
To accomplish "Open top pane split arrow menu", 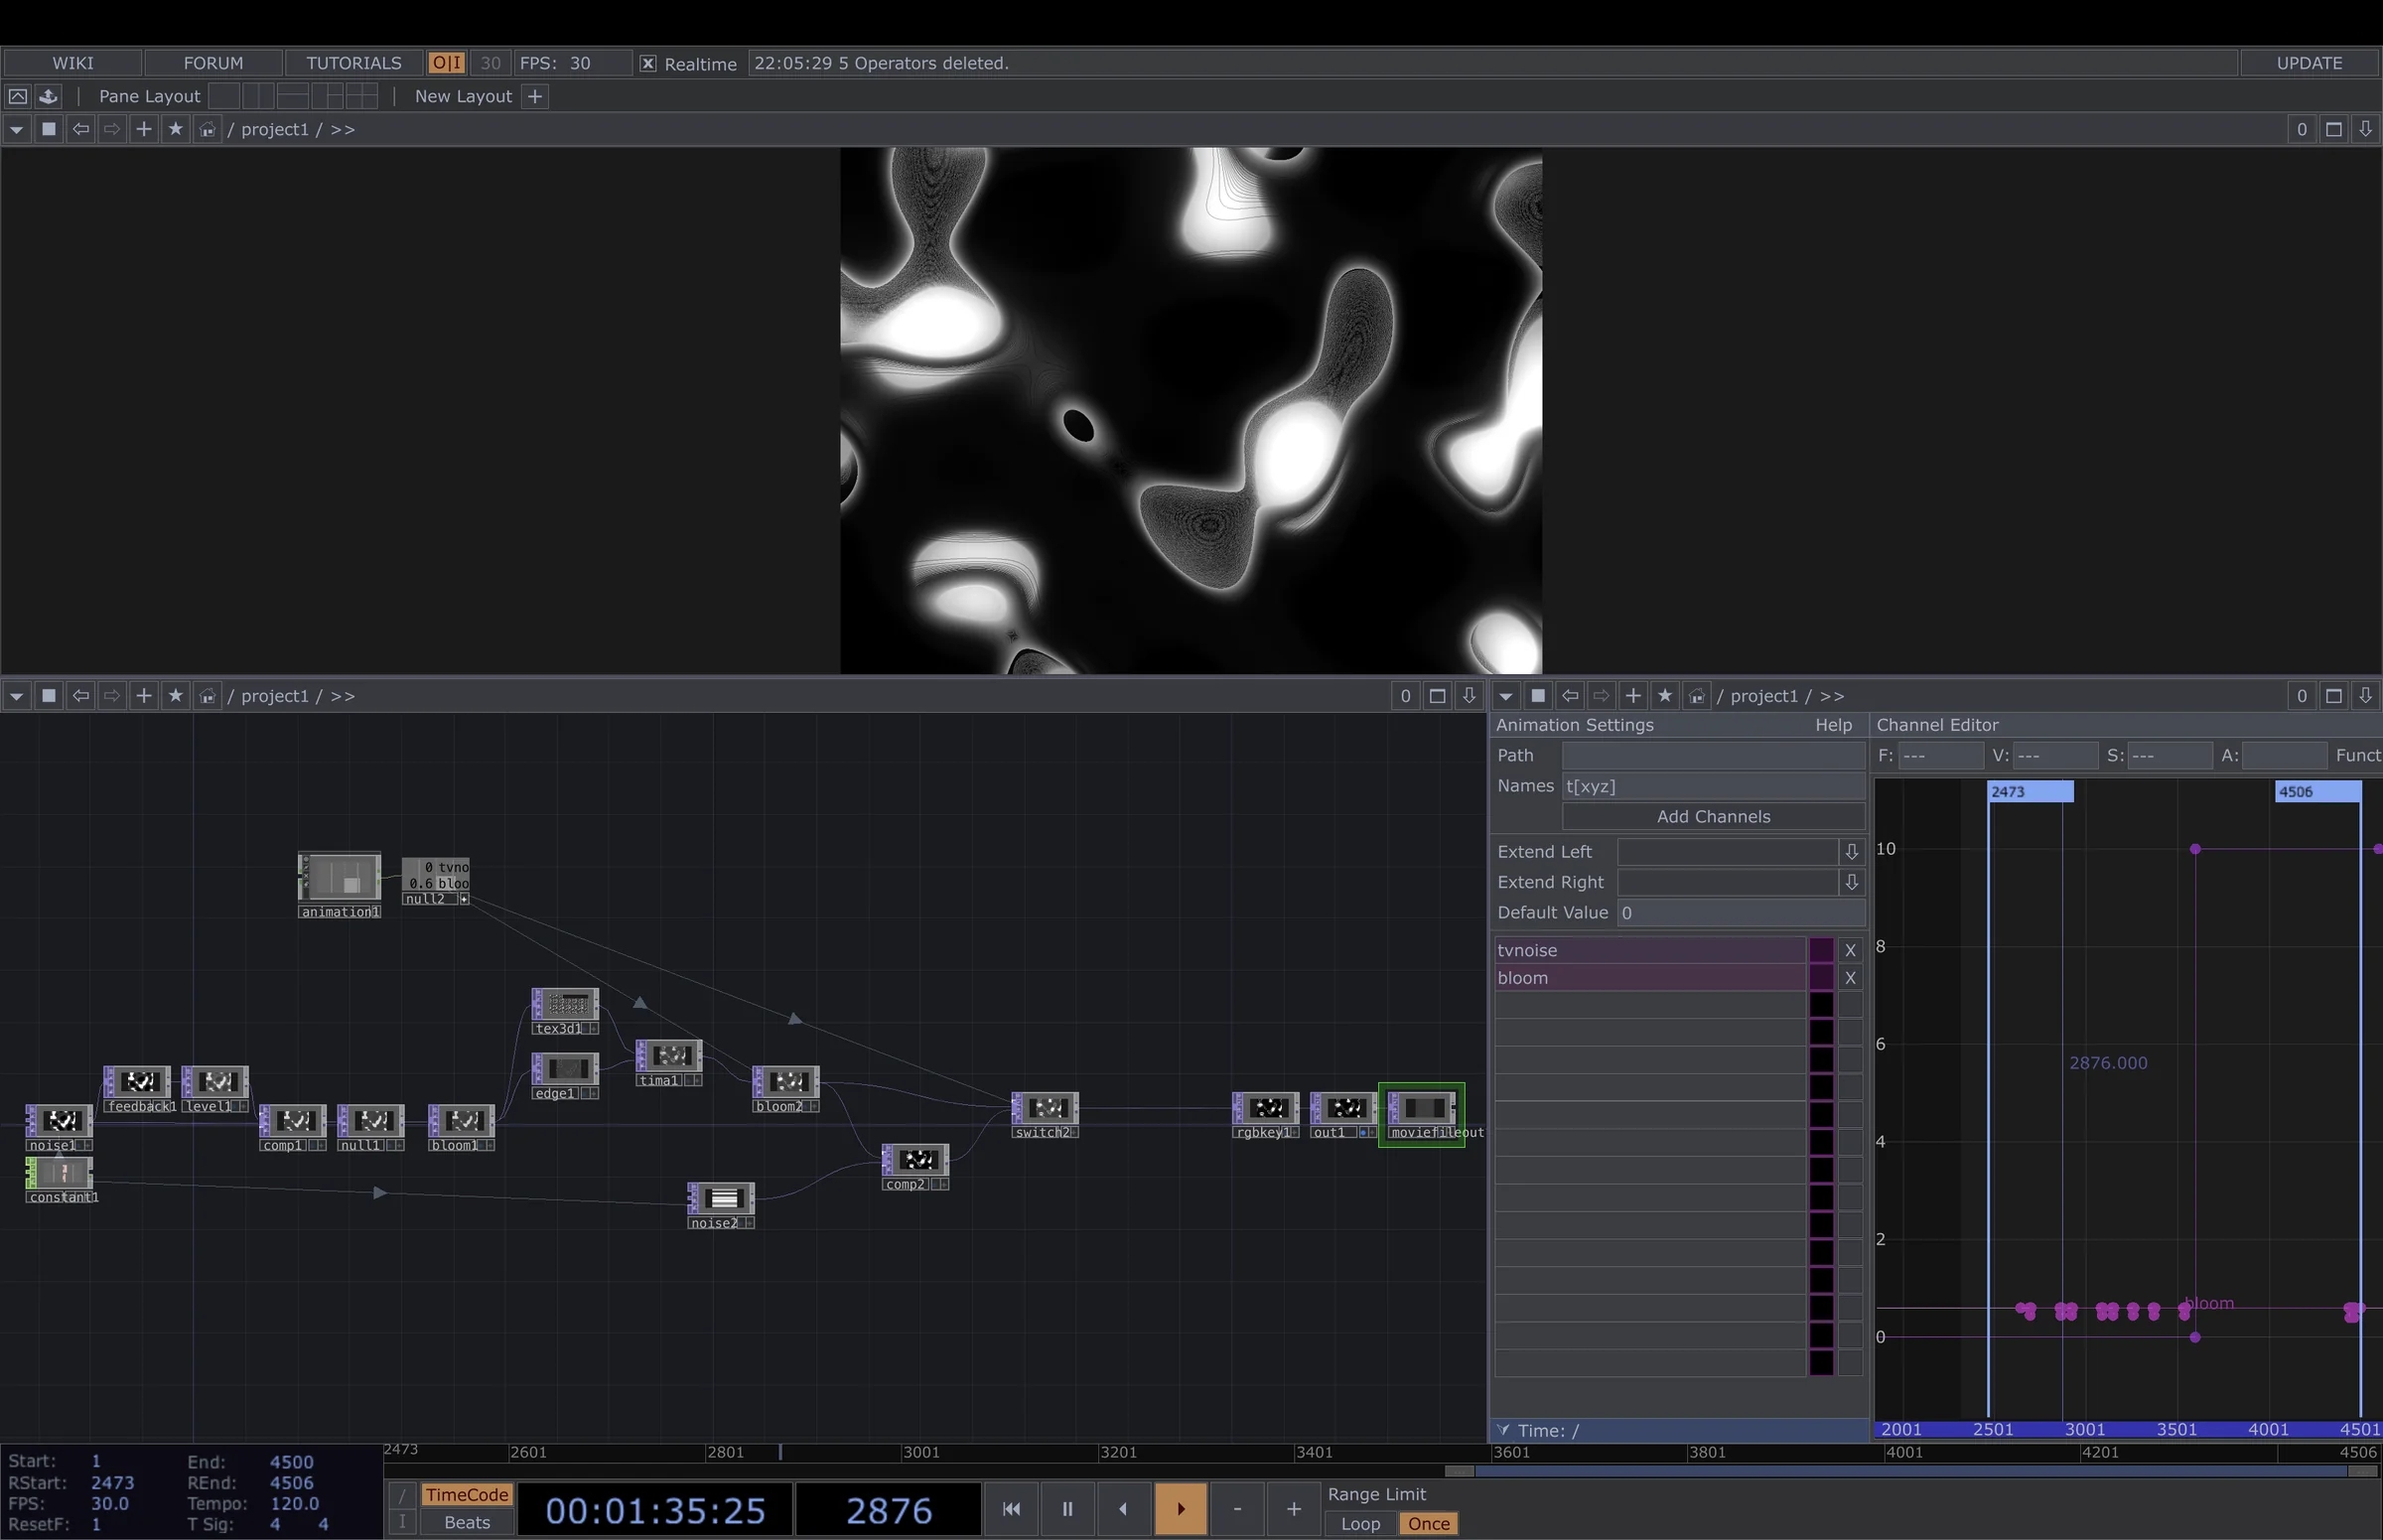I will pyautogui.click(x=2365, y=129).
